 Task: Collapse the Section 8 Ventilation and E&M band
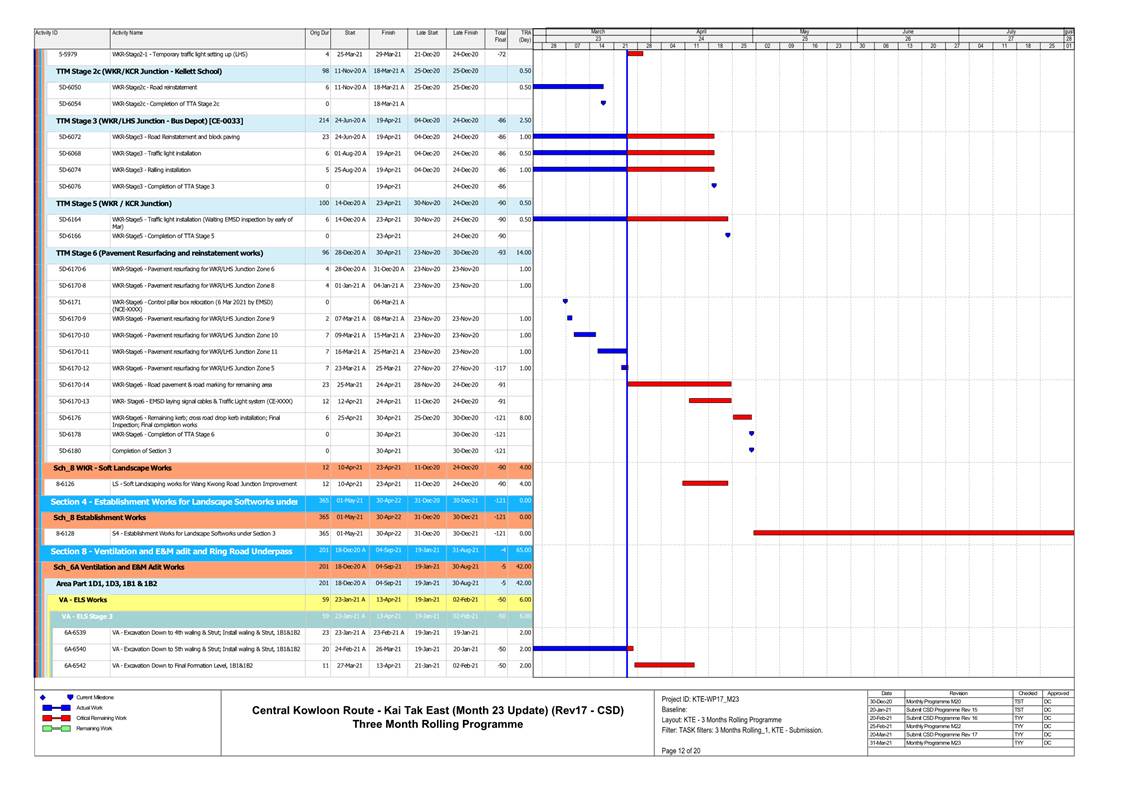click(171, 551)
